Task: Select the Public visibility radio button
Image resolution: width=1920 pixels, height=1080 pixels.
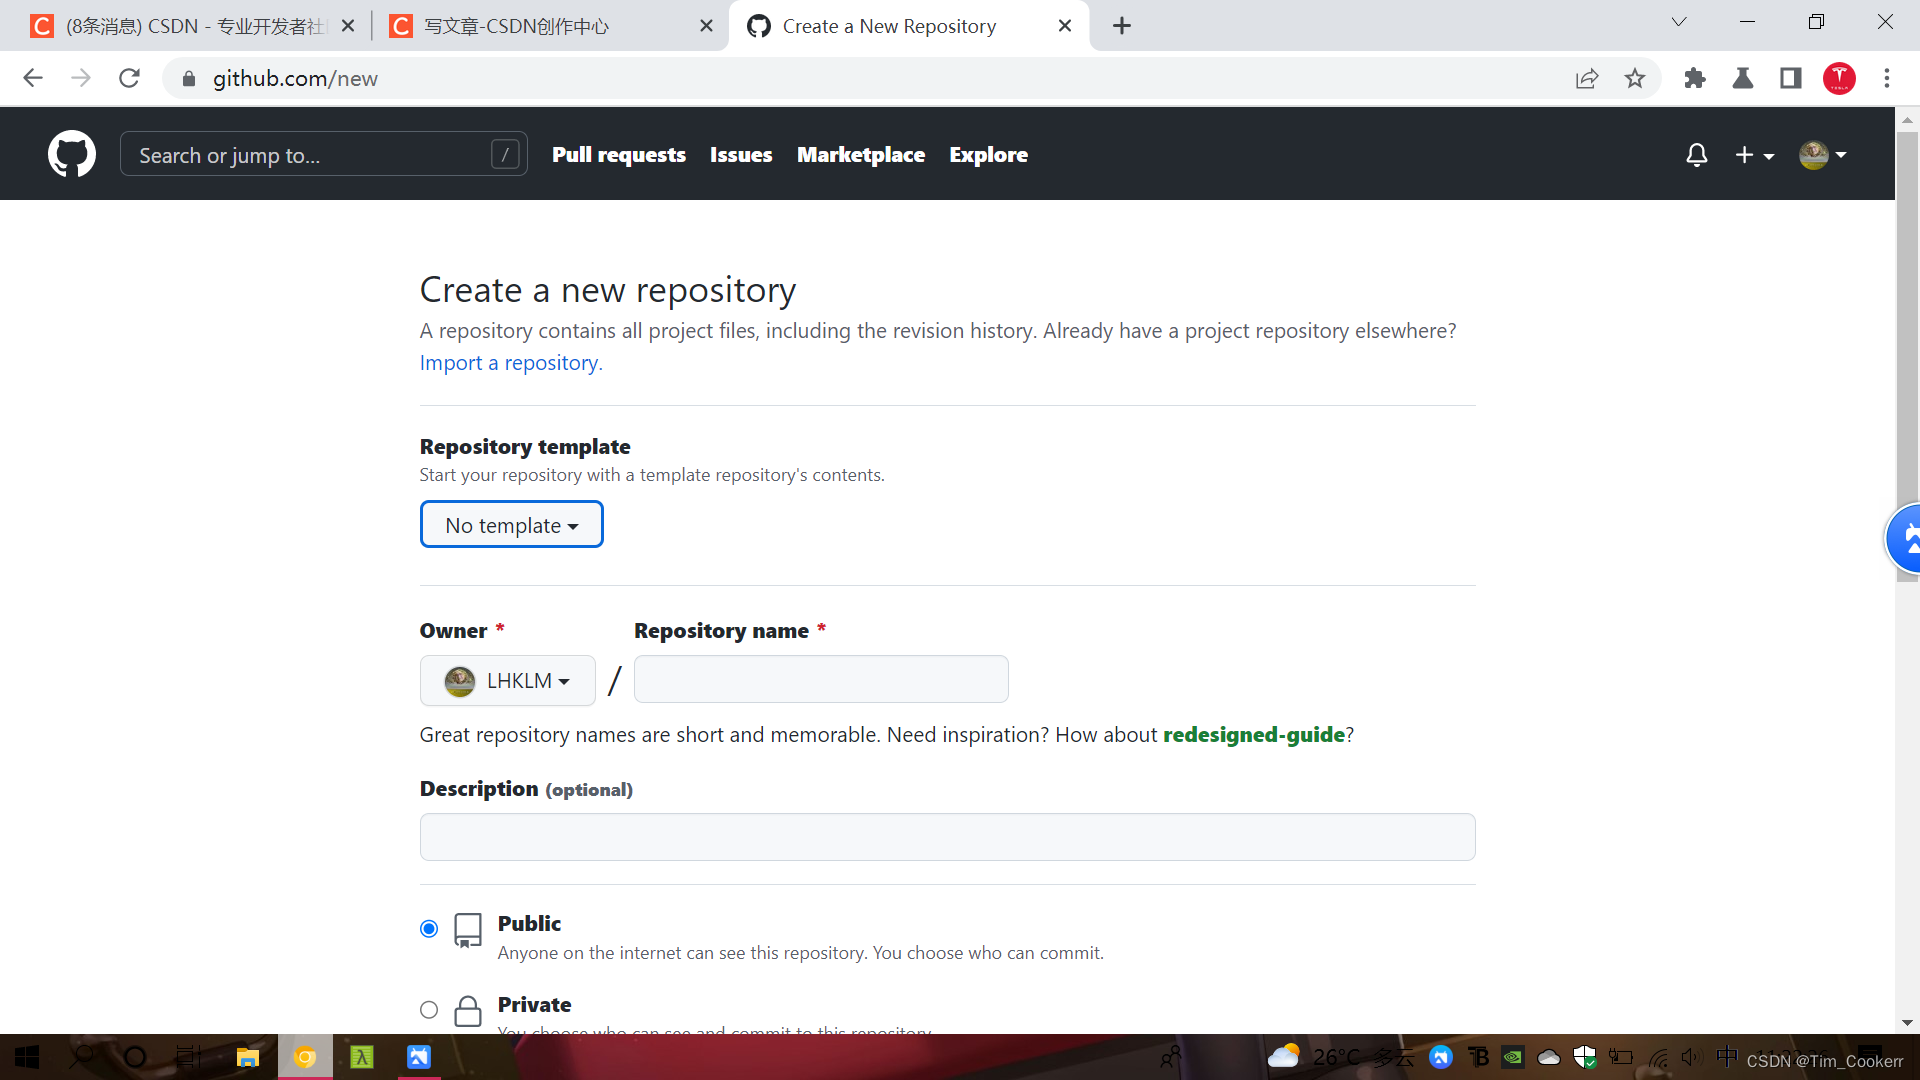Action: pyautogui.click(x=429, y=929)
